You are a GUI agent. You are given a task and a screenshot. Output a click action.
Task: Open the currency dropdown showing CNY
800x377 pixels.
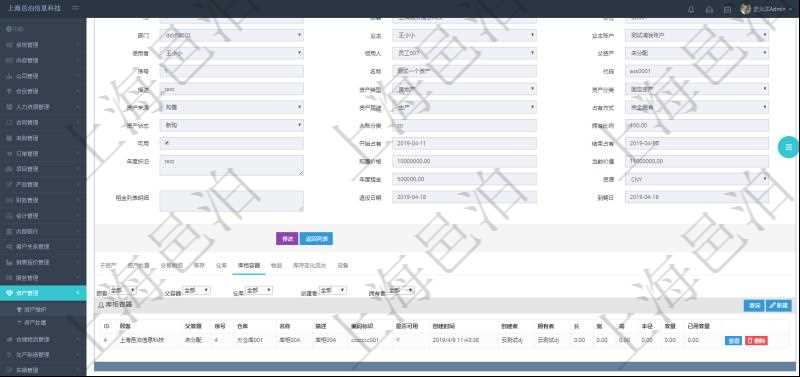[x=697, y=179]
